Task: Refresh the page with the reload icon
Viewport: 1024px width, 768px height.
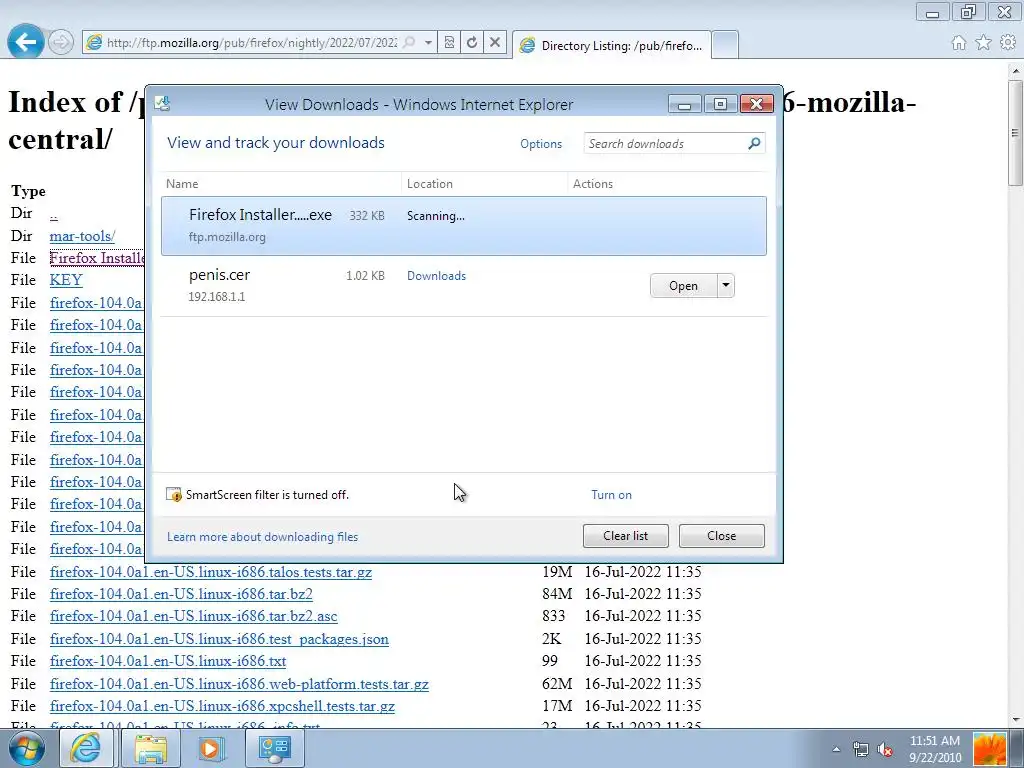Action: coord(472,42)
